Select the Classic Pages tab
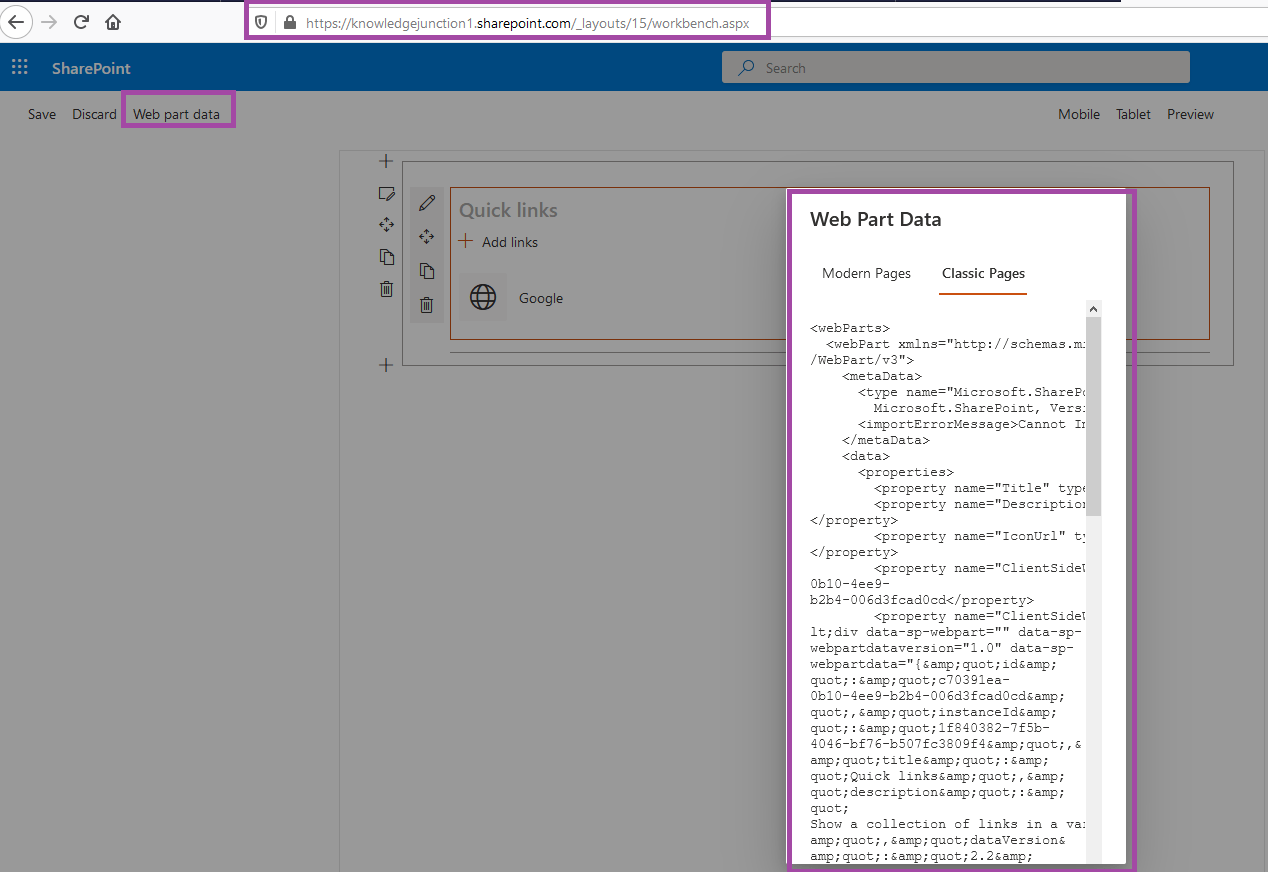 [983, 273]
